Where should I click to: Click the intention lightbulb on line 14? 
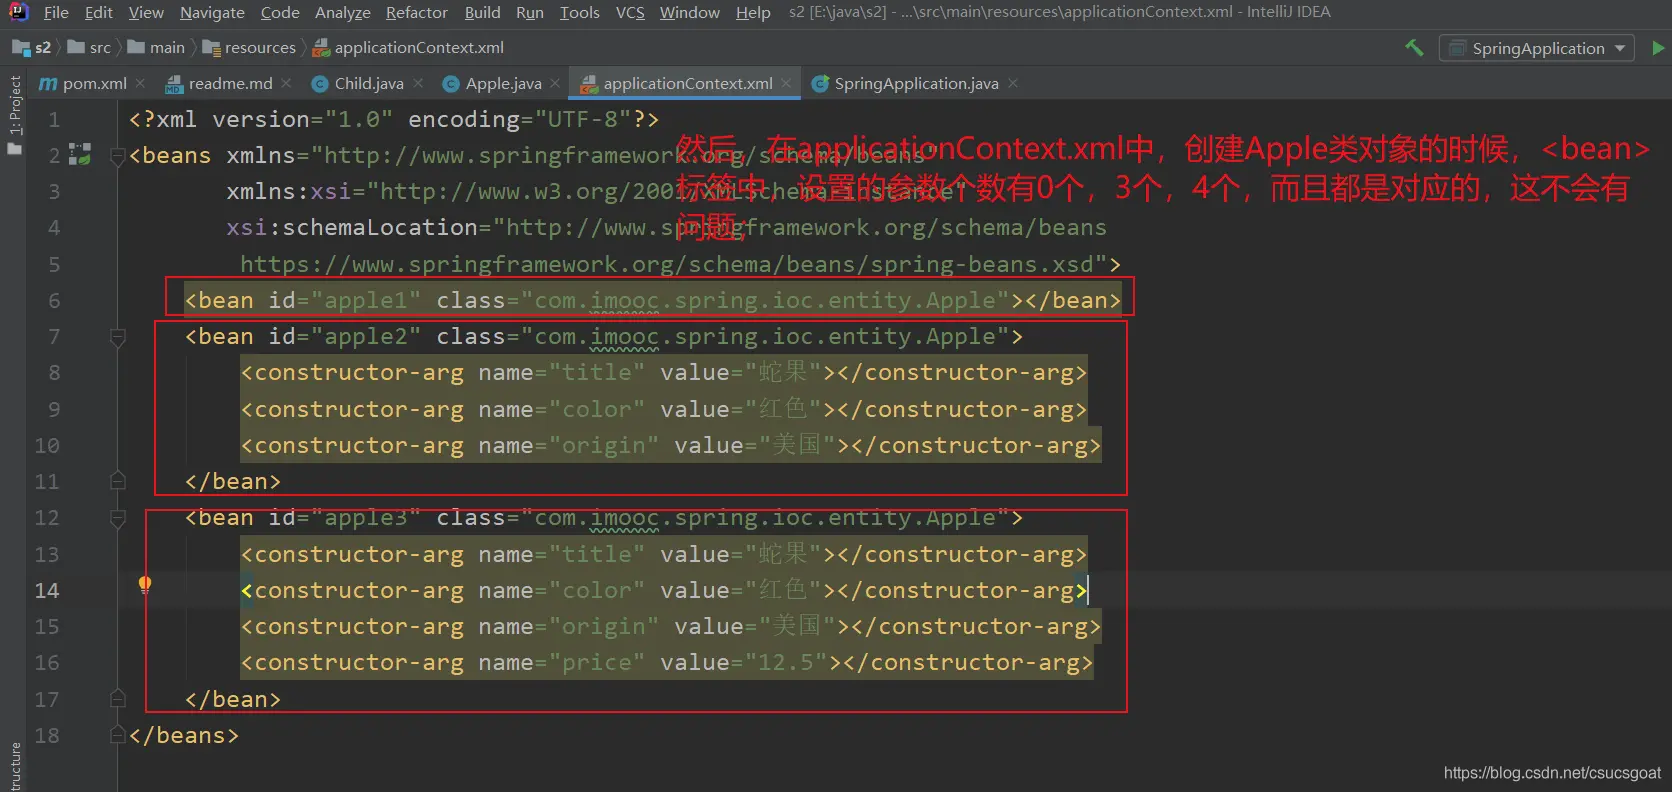click(x=145, y=584)
